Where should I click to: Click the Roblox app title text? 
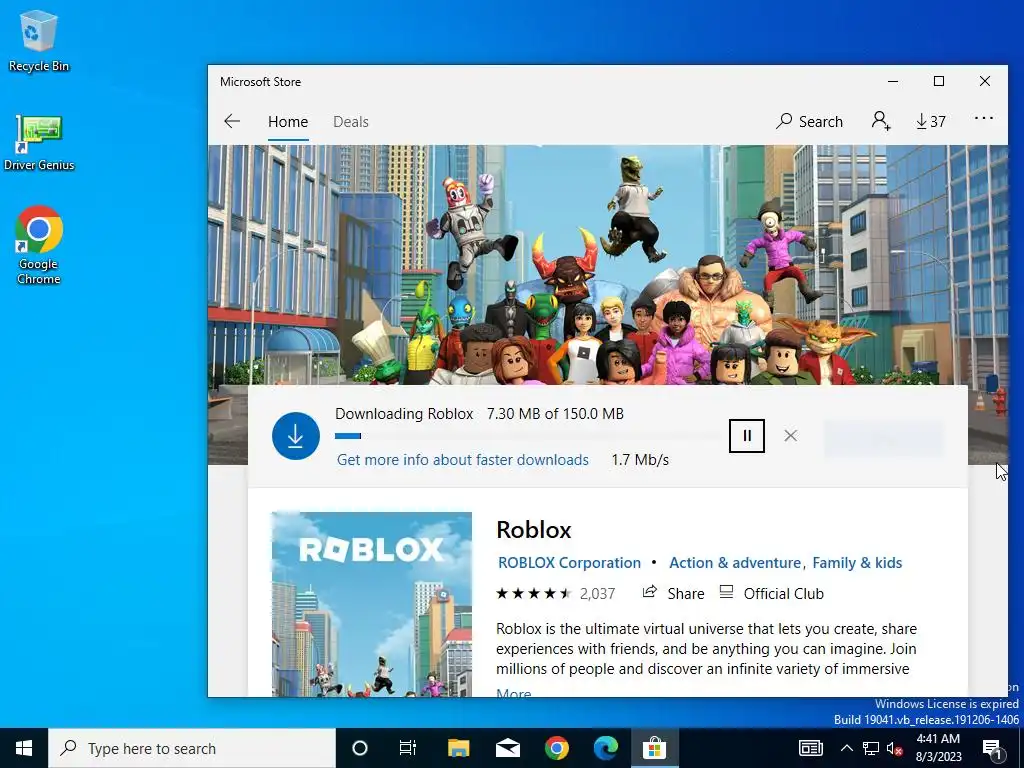534,530
